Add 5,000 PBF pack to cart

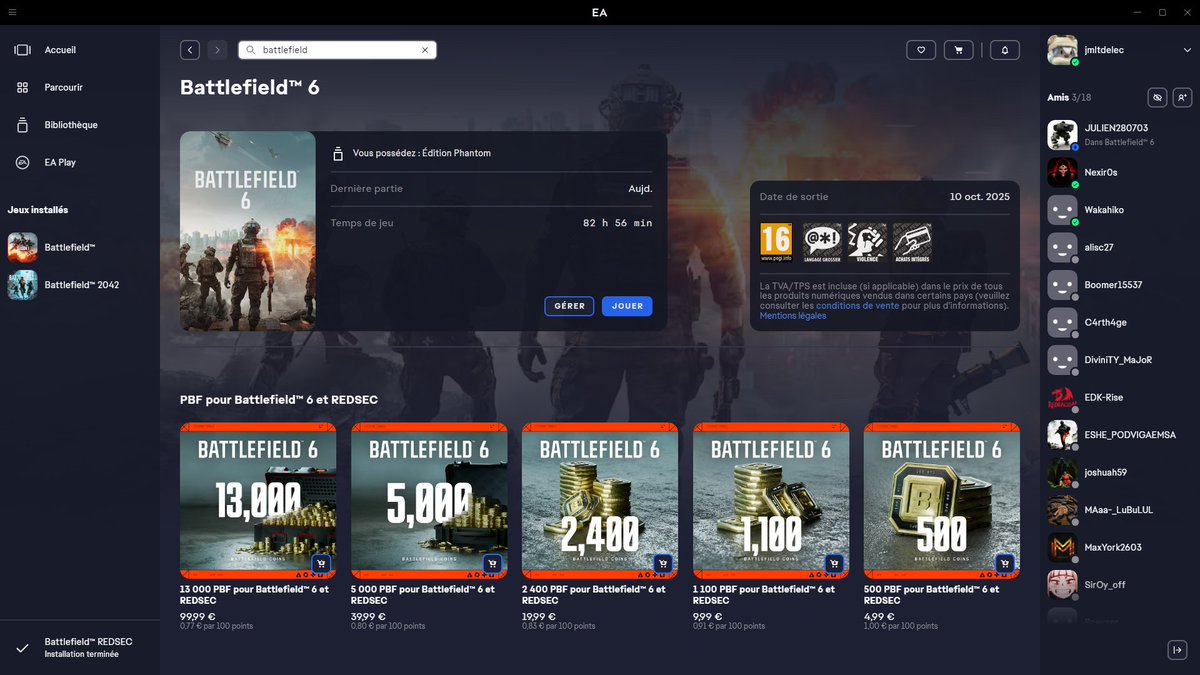tap(492, 564)
